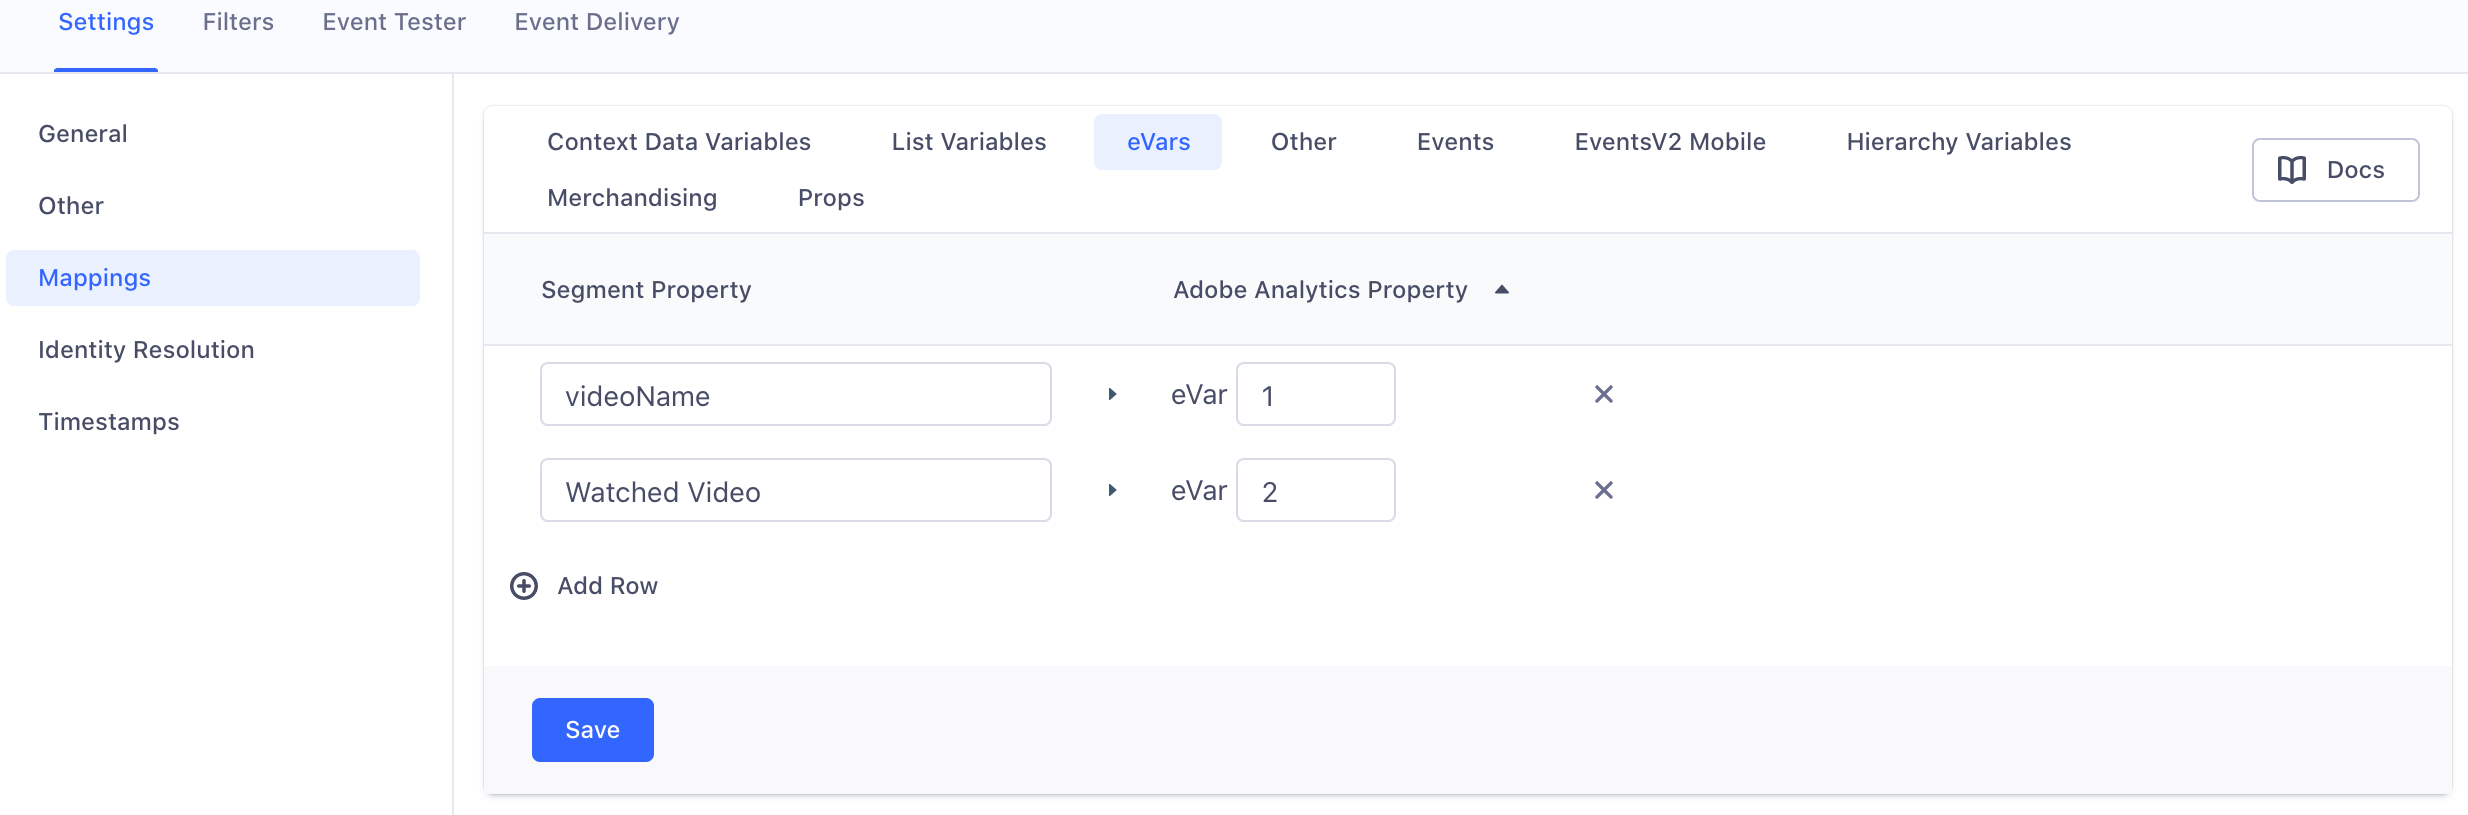Open the Event Tester tab
Viewport: 2468px width, 815px height.
pyautogui.click(x=394, y=22)
